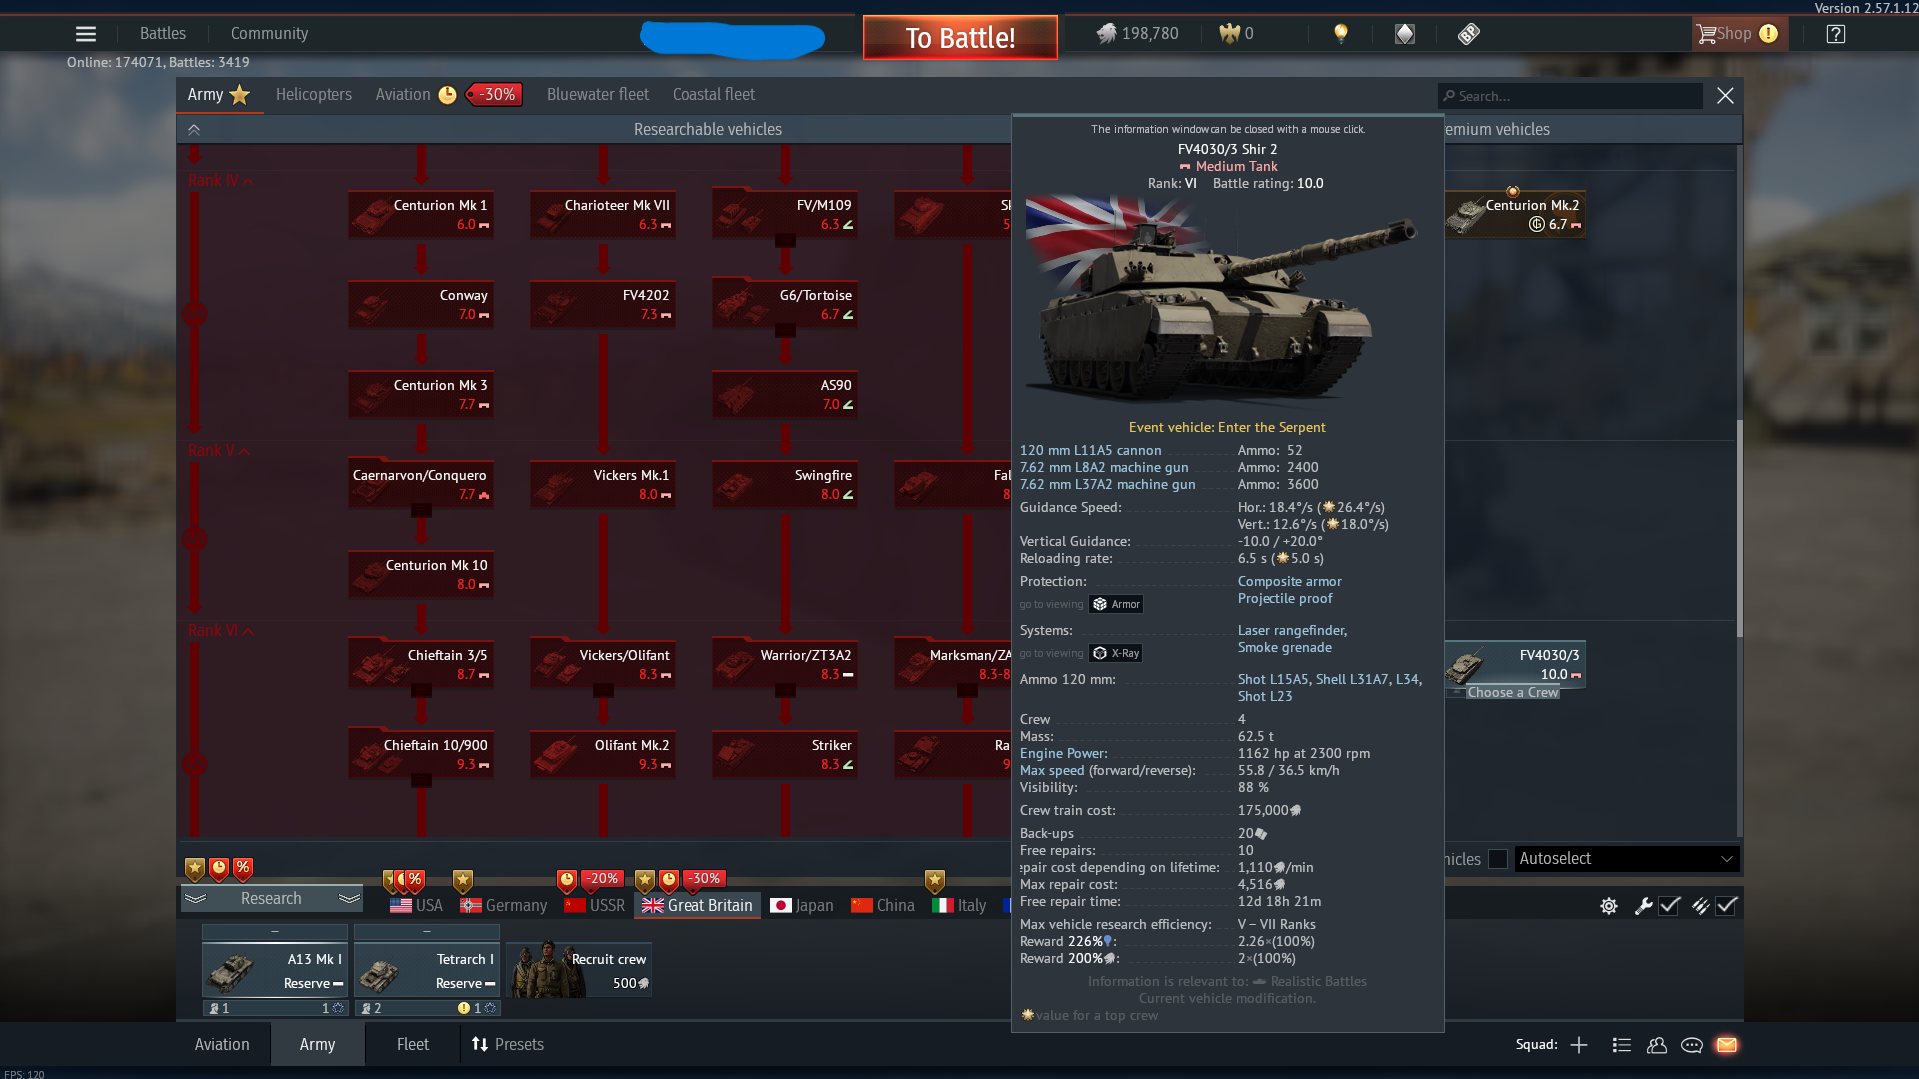Select the Swingfire vehicle
The height and width of the screenshot is (1079, 1919).
click(x=785, y=485)
